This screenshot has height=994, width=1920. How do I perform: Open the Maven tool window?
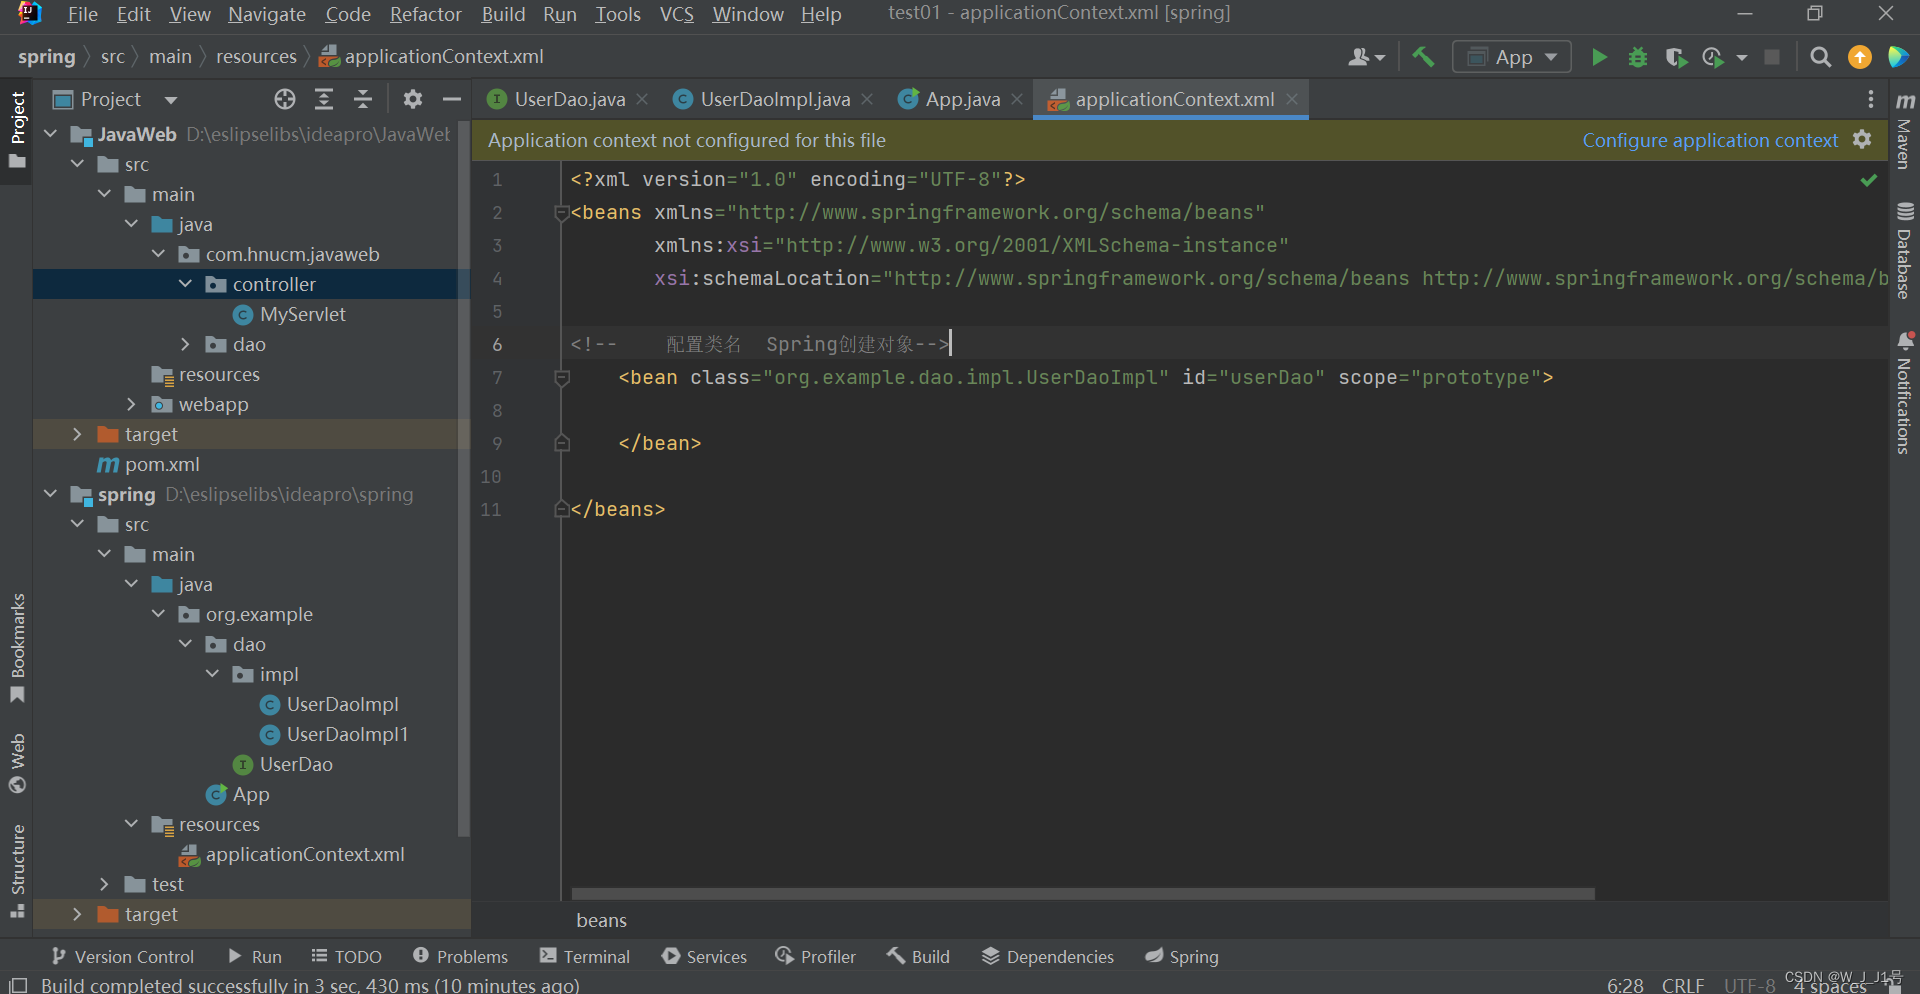(1905, 131)
